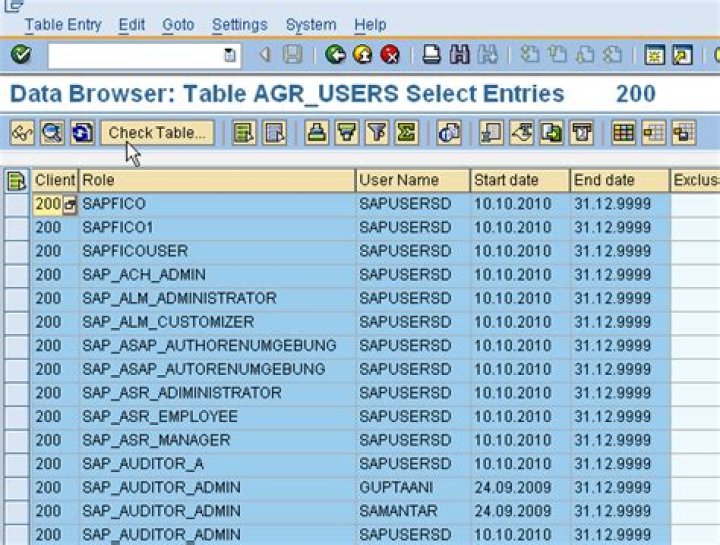
Task: Sort descending using the toolbar icon
Action: click(347, 133)
